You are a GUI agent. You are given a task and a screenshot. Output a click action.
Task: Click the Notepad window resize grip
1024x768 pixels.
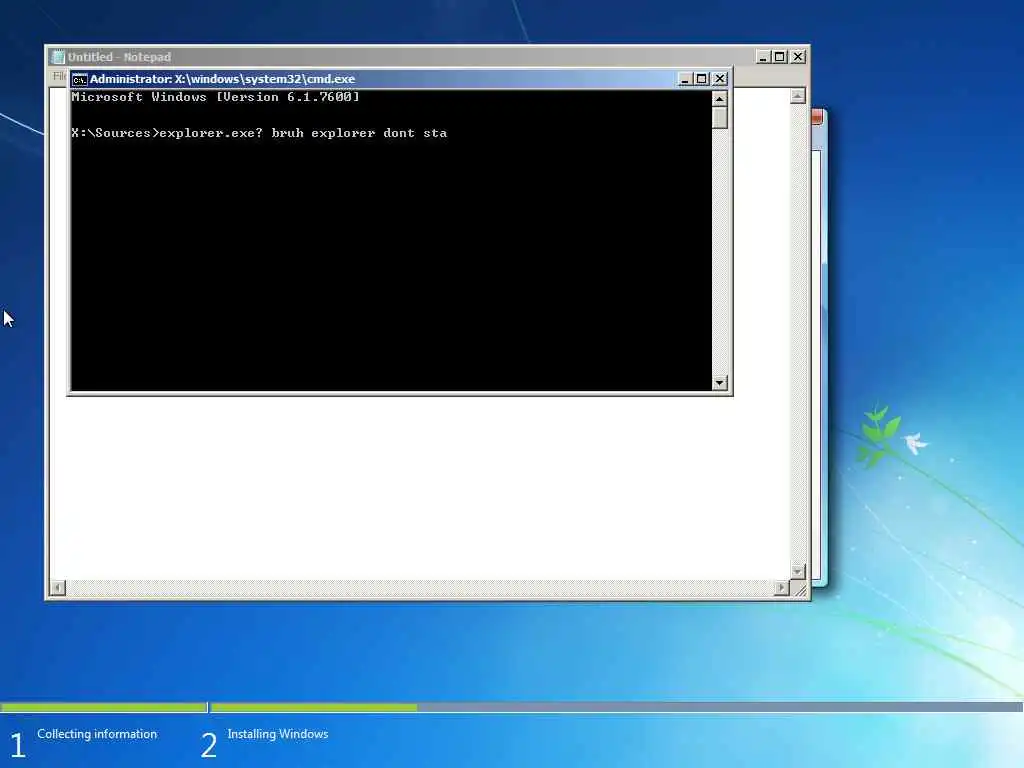click(x=799, y=589)
